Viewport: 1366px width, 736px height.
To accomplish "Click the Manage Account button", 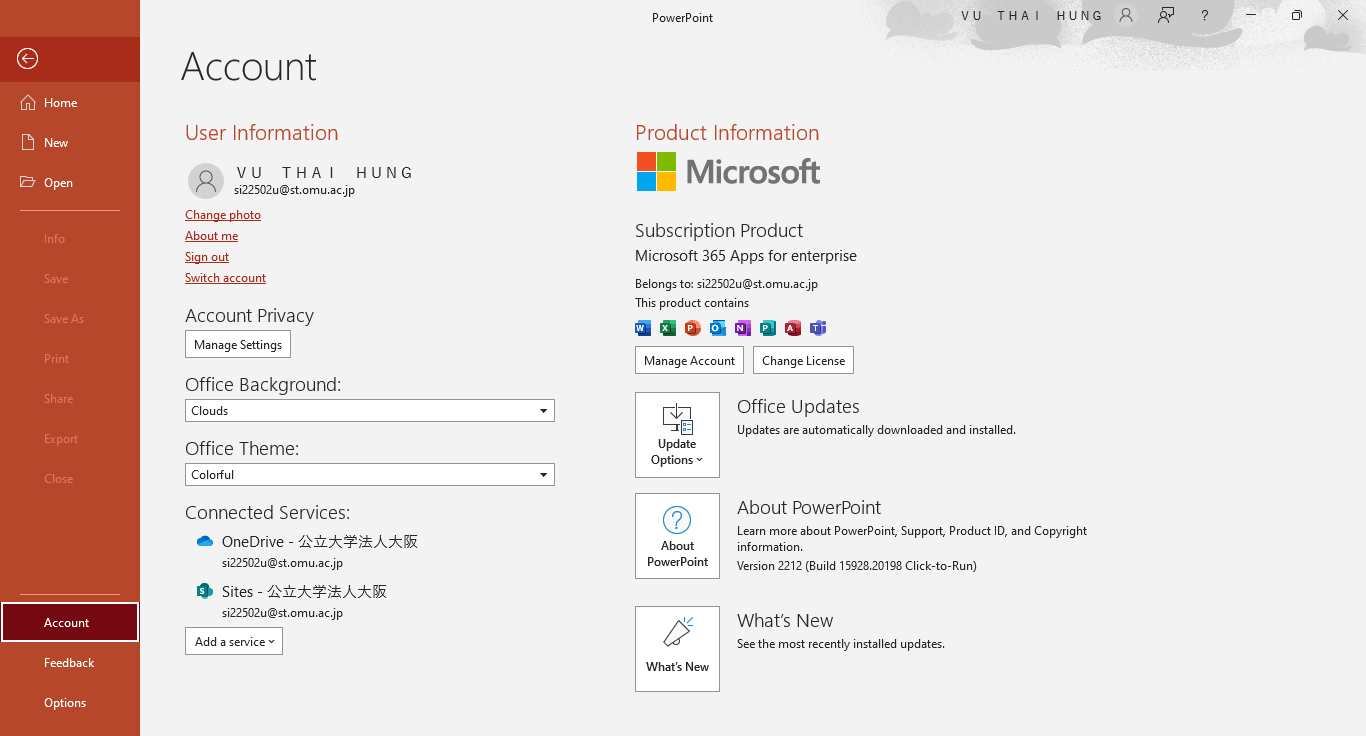I will coord(689,361).
